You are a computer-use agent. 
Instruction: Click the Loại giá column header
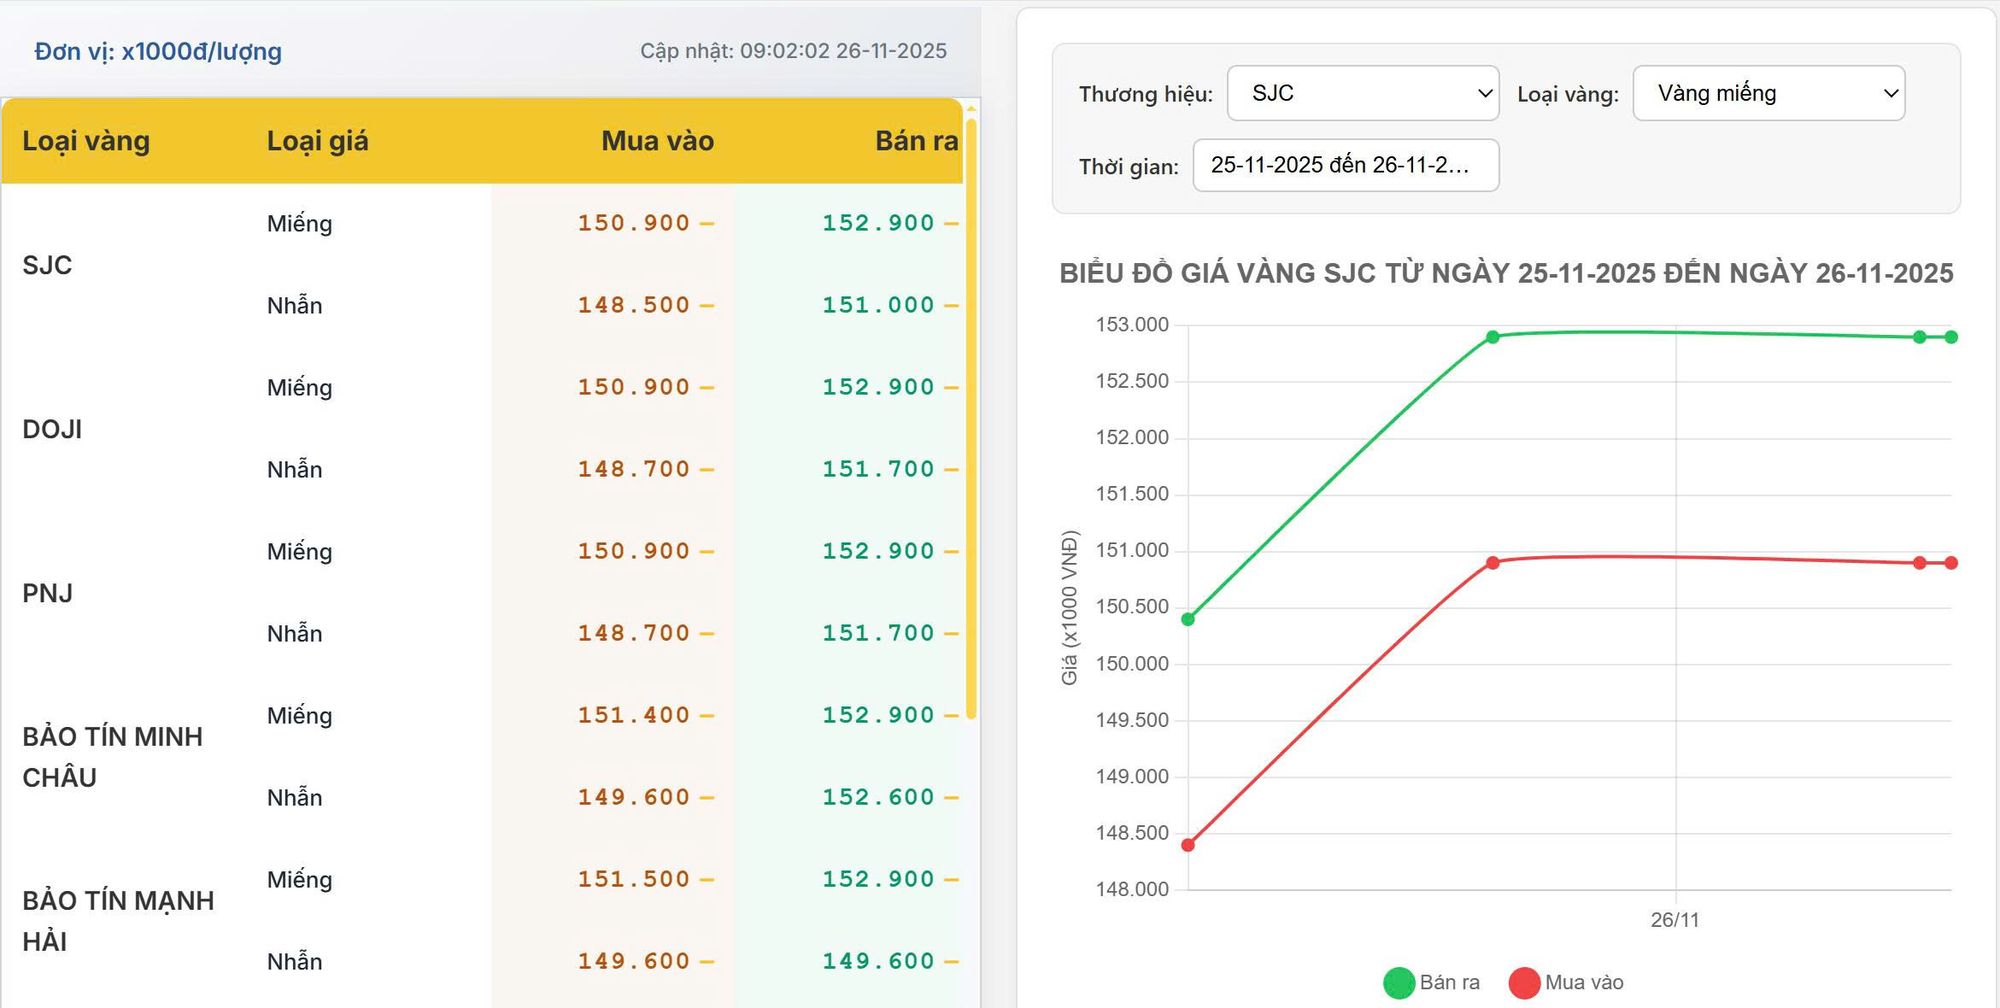click(x=317, y=141)
